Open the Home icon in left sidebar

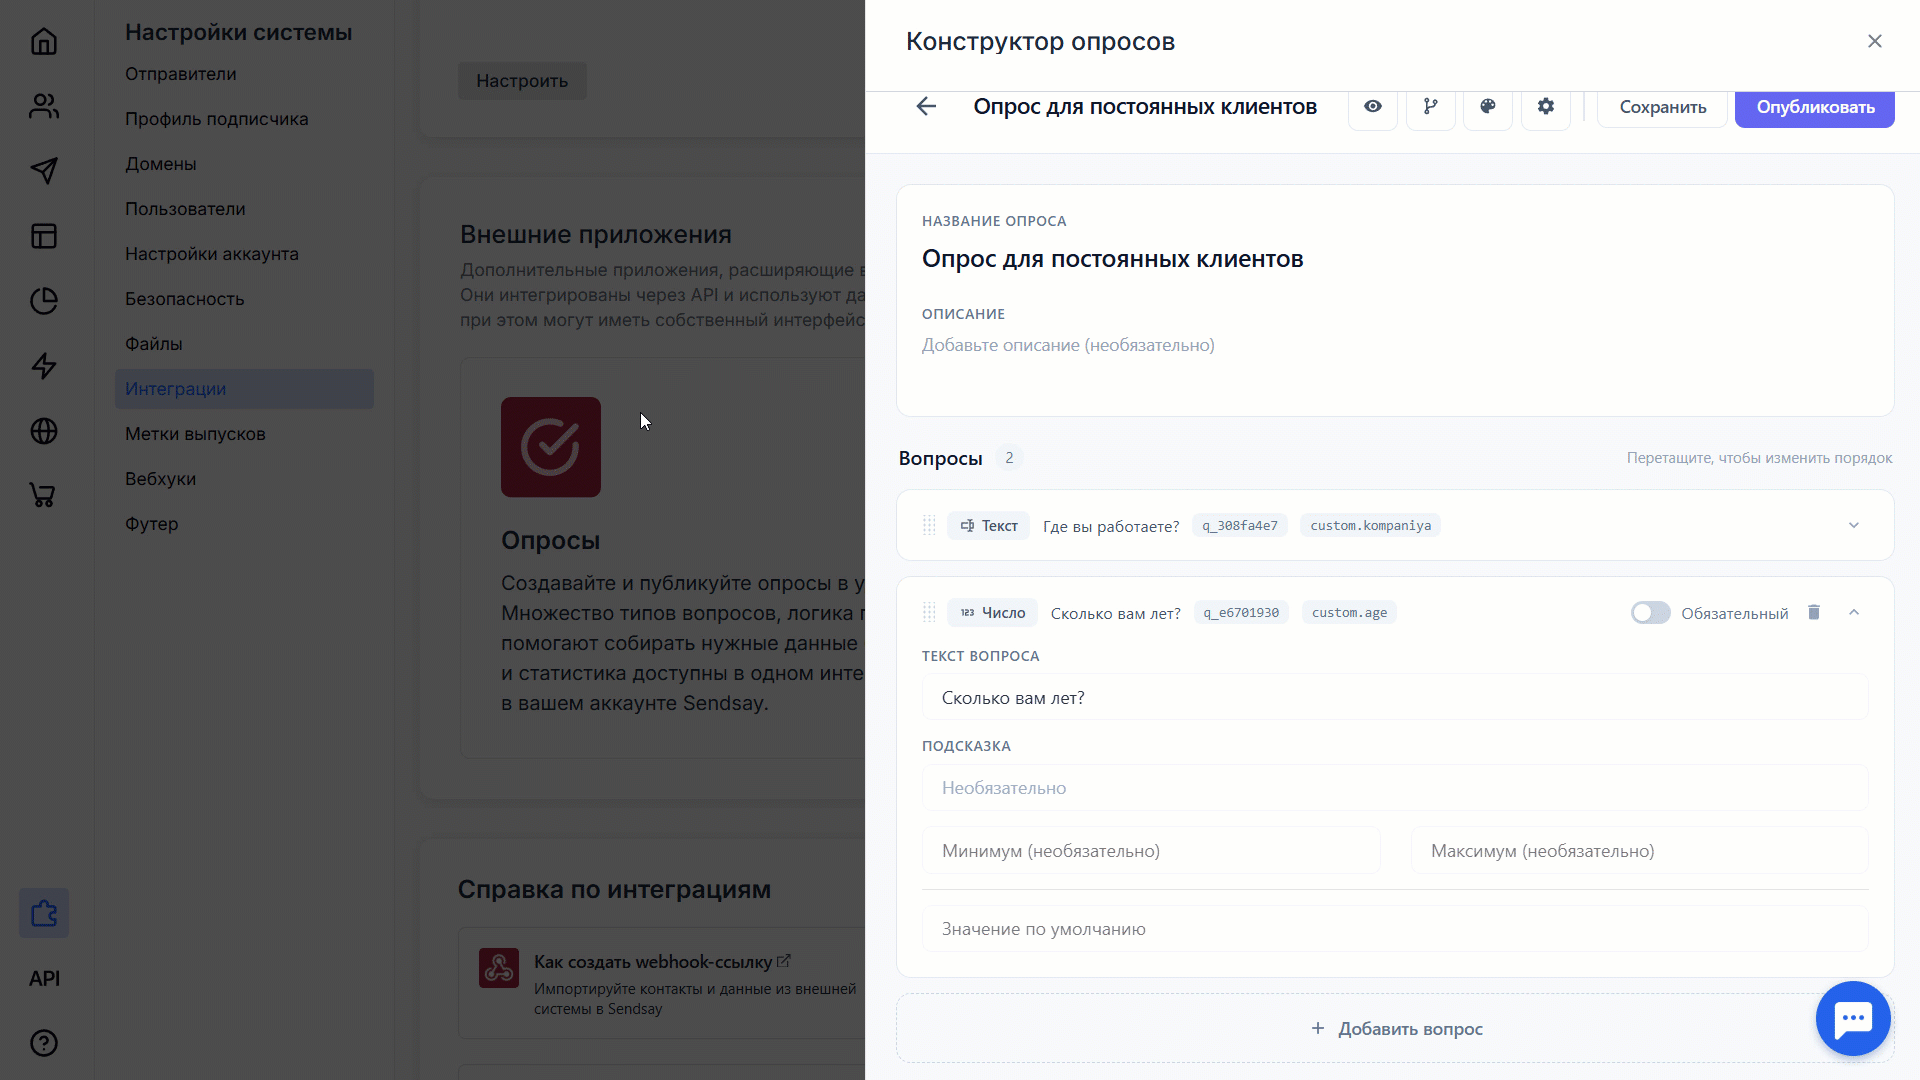(44, 41)
